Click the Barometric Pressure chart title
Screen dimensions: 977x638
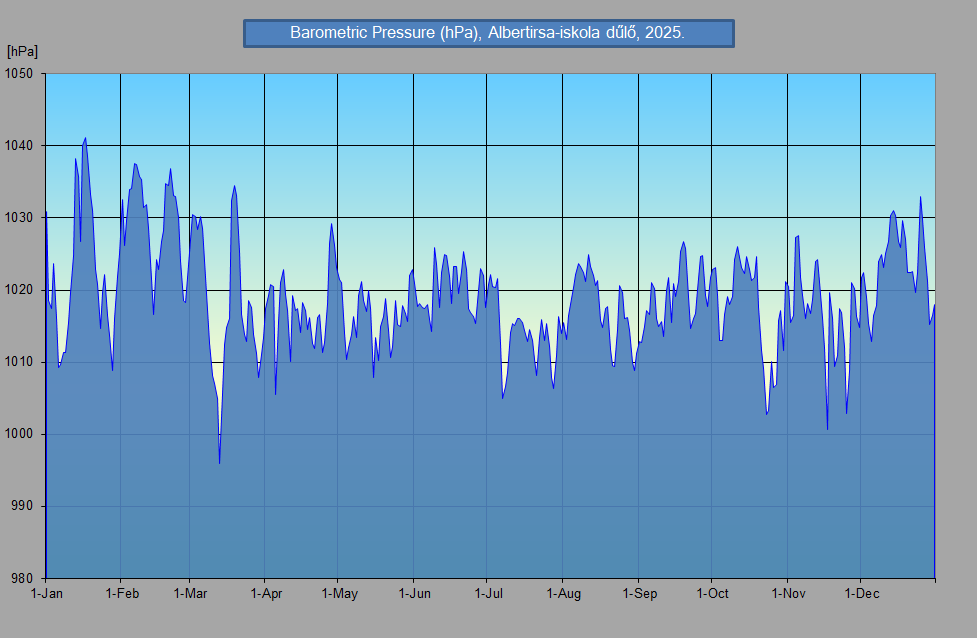point(488,33)
